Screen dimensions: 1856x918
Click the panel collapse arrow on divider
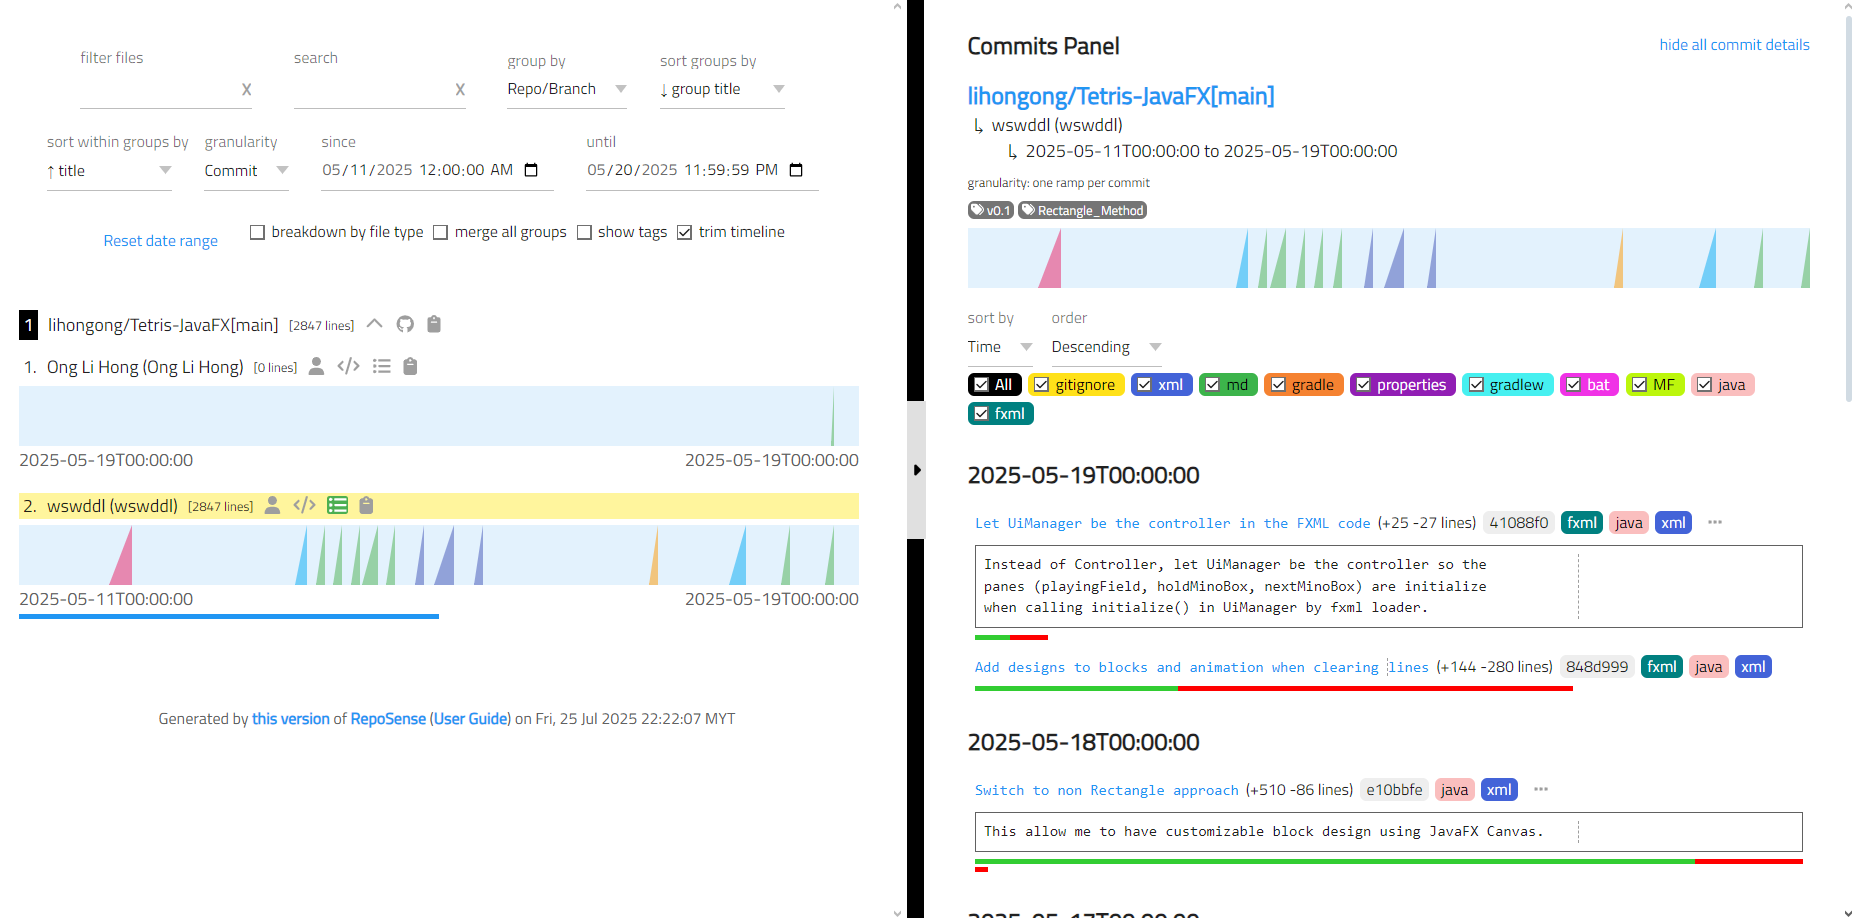coord(917,470)
